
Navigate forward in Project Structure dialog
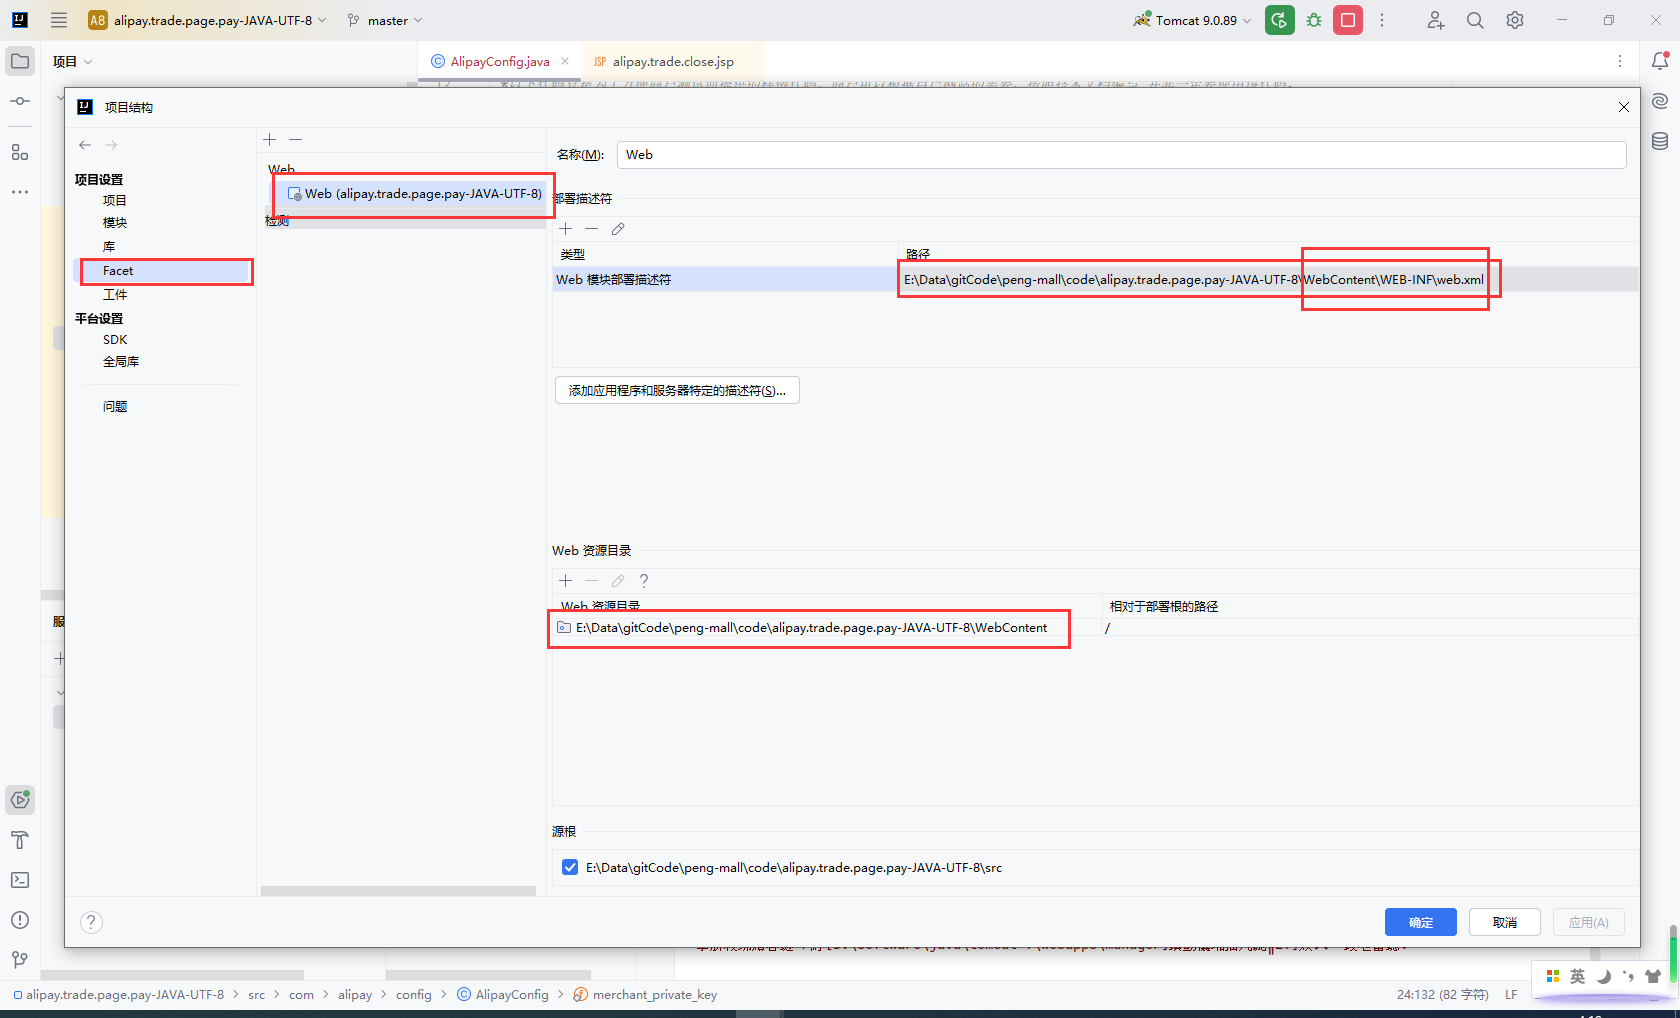pos(111,145)
